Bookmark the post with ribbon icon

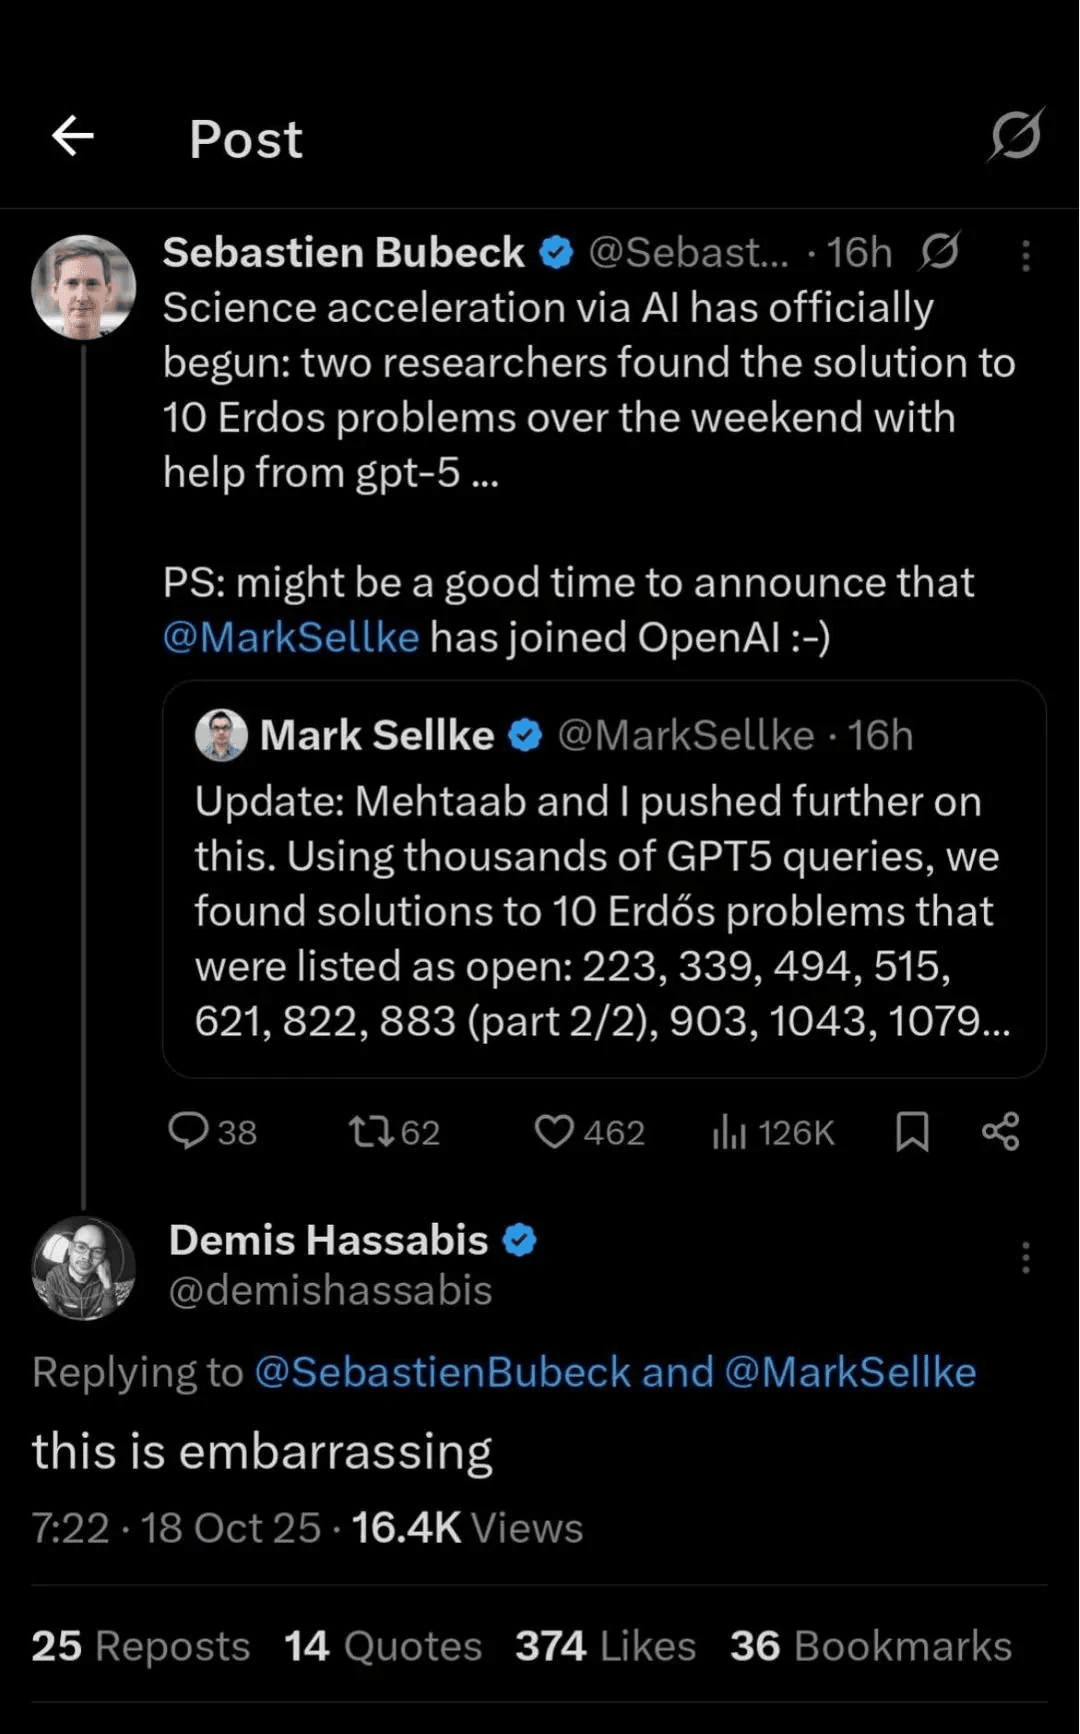(912, 1132)
